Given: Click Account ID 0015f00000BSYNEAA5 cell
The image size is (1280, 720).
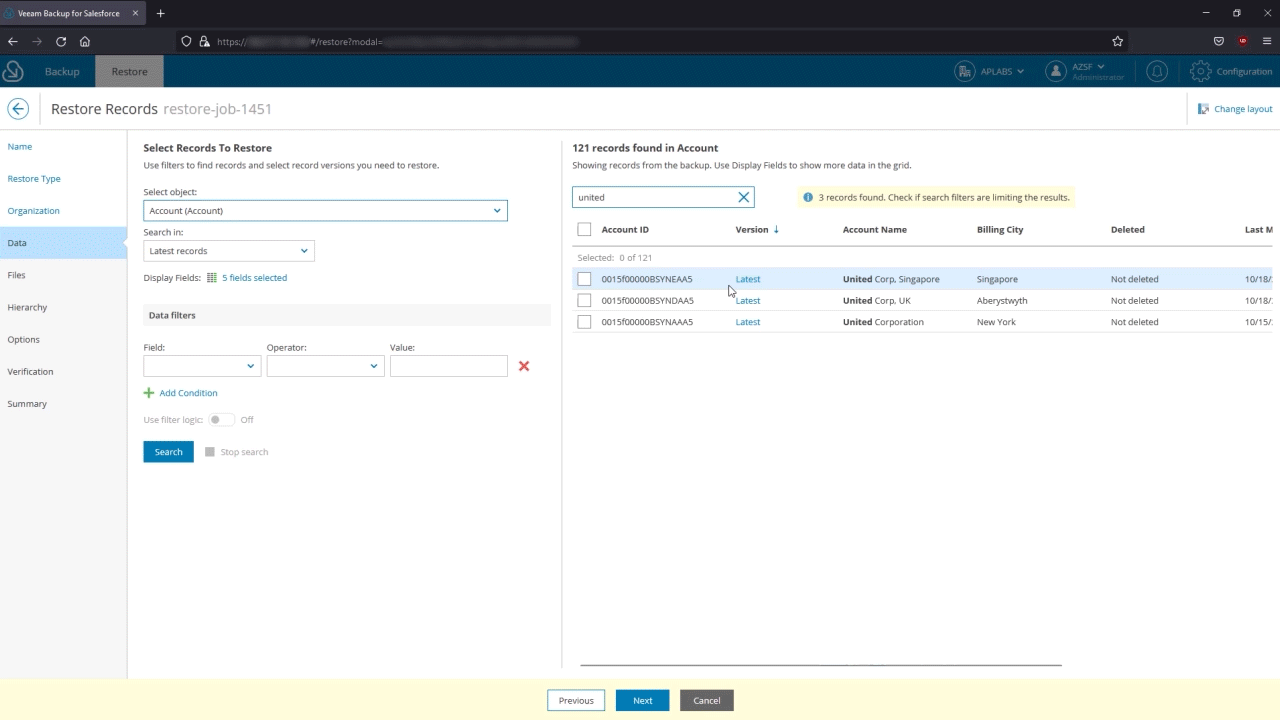Looking at the screenshot, I should (647, 279).
